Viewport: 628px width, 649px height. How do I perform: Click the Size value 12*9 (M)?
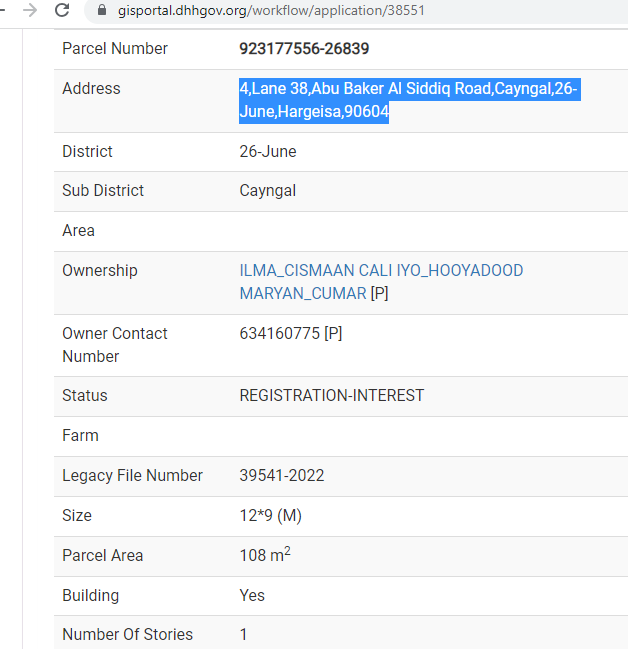pos(270,515)
